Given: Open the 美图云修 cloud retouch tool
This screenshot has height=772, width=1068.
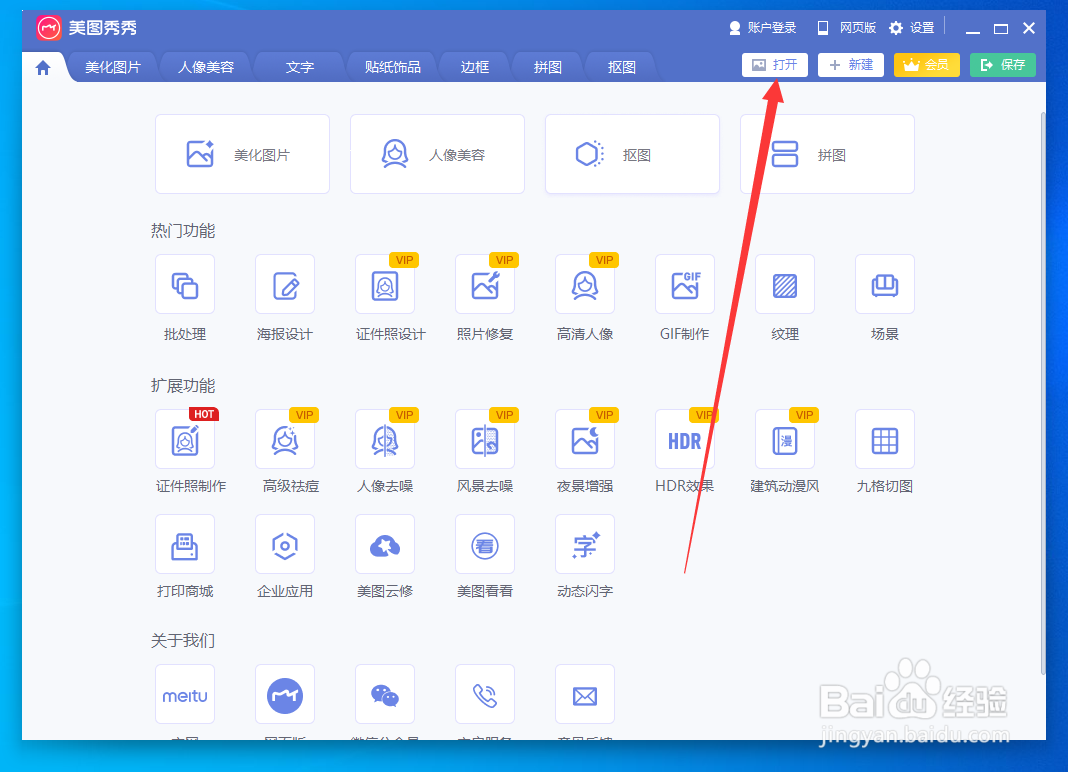Looking at the screenshot, I should click(385, 544).
